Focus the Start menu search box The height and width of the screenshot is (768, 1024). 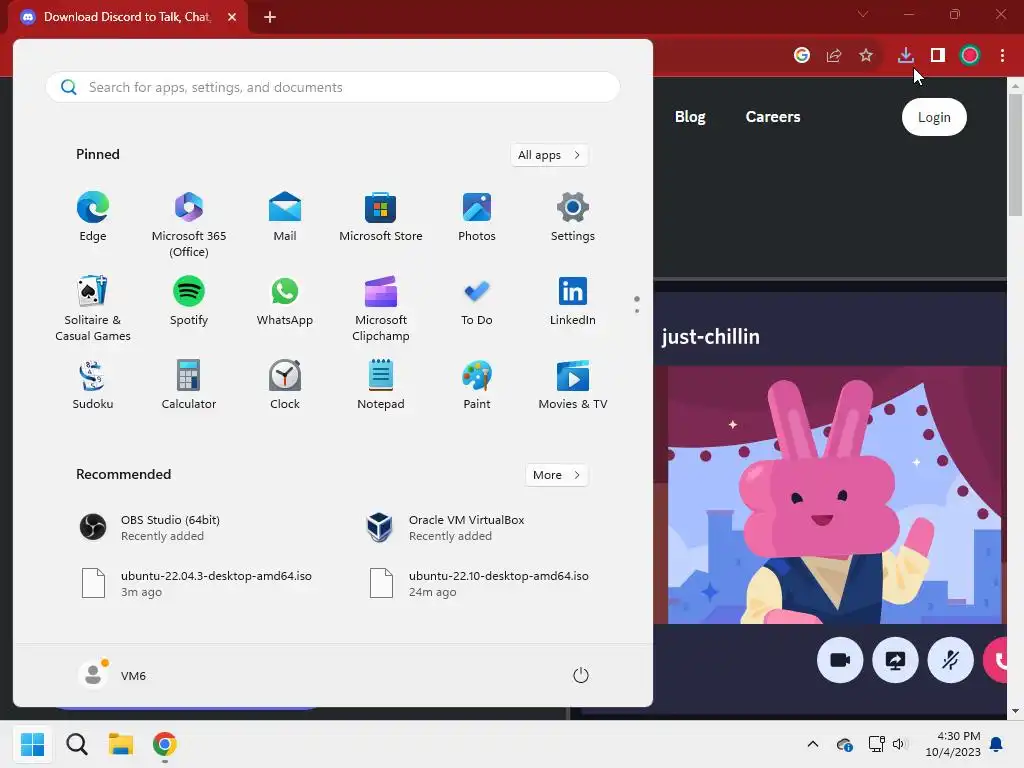point(333,87)
